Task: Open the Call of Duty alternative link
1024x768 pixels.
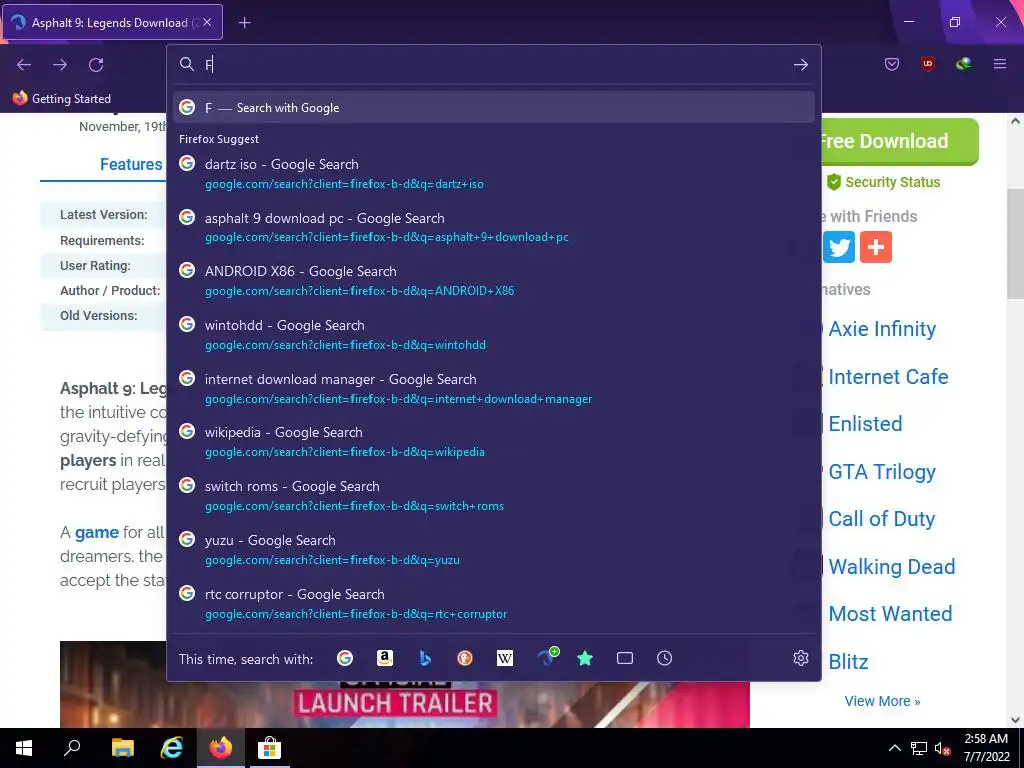Action: 882,519
